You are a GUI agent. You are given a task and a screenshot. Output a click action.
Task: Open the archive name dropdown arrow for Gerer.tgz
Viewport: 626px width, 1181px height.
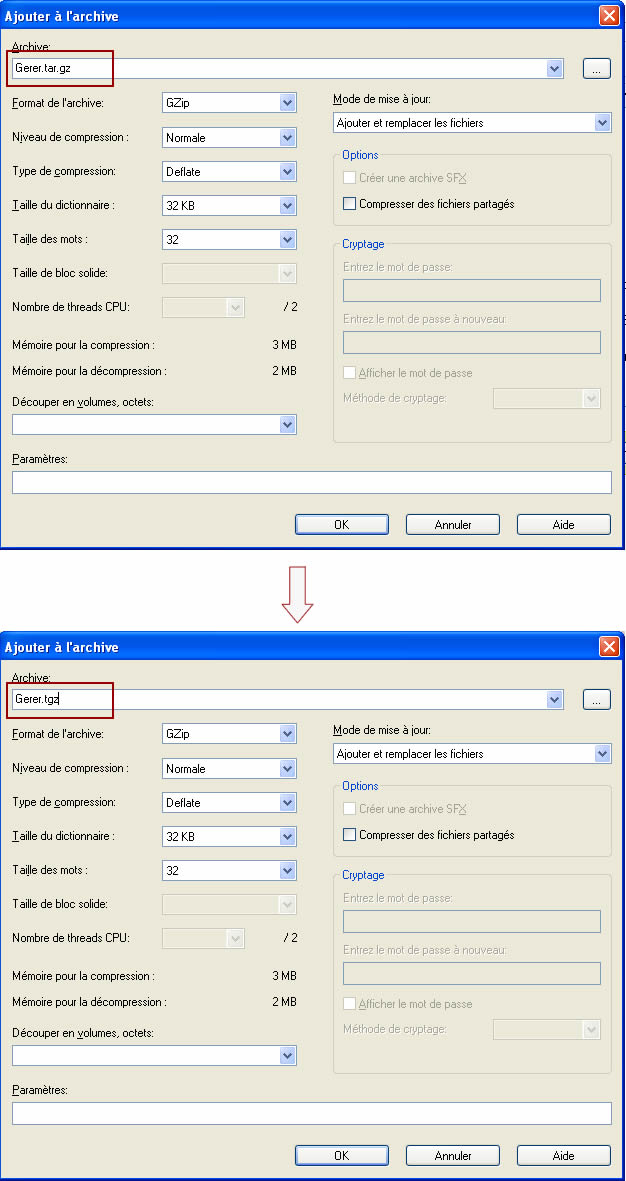click(x=555, y=700)
